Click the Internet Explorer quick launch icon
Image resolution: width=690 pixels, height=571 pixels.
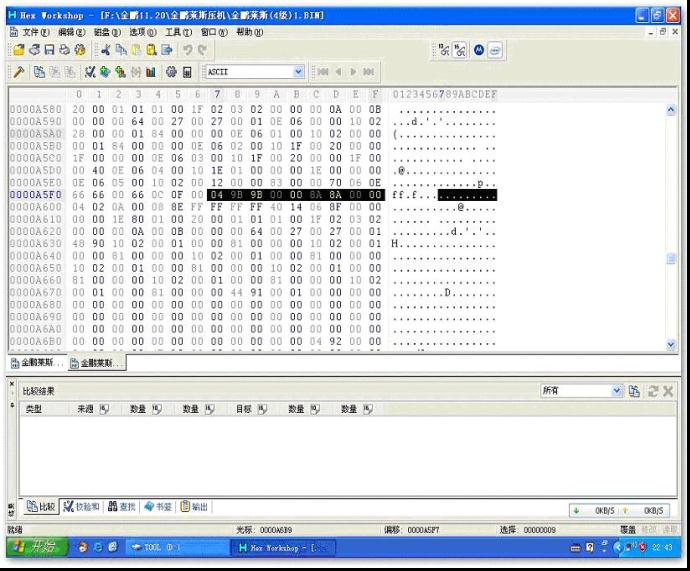[98, 547]
